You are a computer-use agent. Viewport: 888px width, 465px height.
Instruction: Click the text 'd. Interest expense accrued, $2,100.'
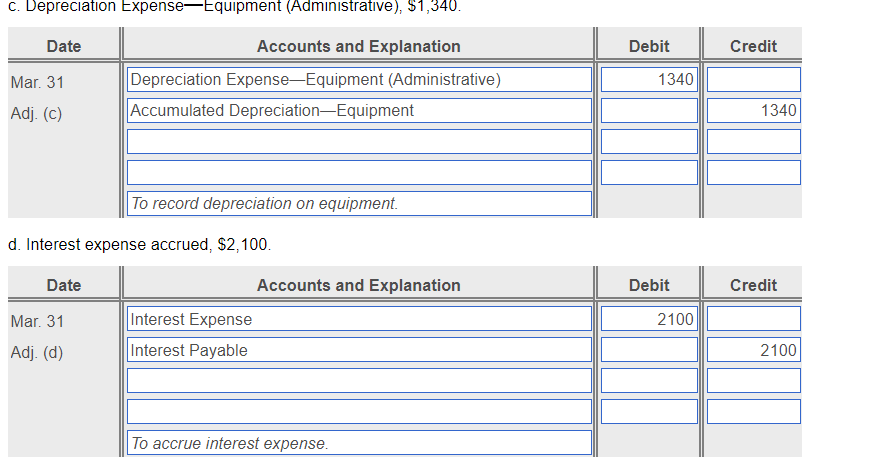[x=139, y=245]
